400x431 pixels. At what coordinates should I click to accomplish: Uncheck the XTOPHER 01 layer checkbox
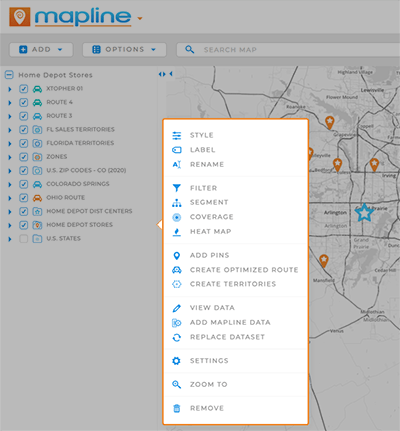tap(23, 89)
